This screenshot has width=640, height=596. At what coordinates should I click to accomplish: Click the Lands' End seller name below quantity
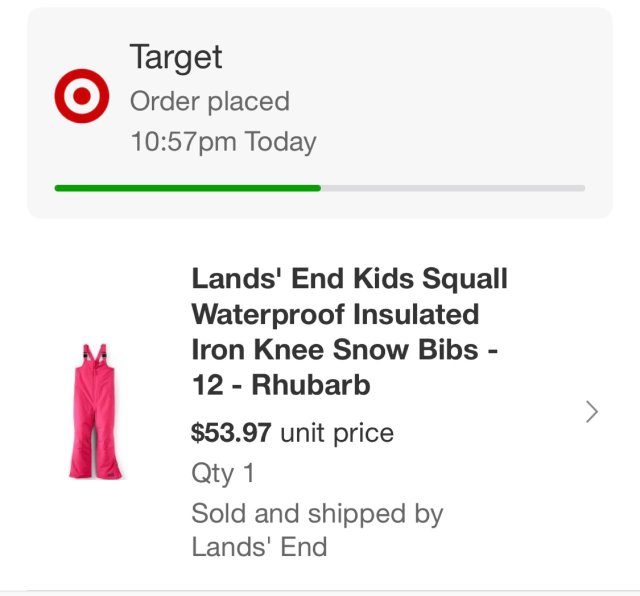pyautogui.click(x=259, y=547)
